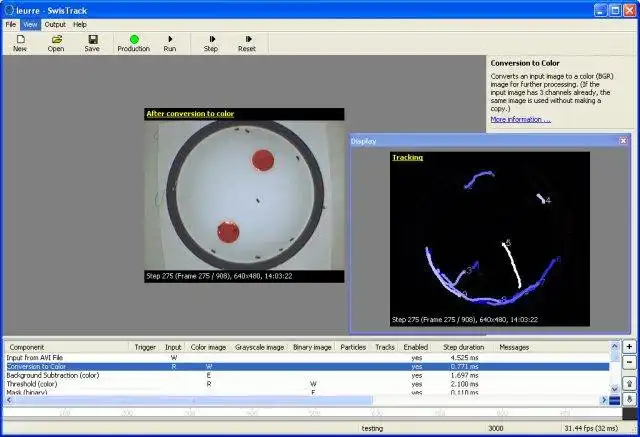Save configuration using floppy disk icon
Screen dimensions: 640x437
click(x=92, y=43)
